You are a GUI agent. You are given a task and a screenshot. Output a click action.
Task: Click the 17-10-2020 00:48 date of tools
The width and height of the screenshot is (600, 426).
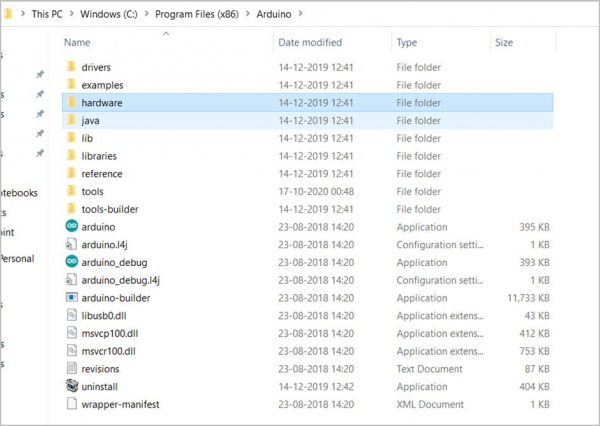[316, 191]
